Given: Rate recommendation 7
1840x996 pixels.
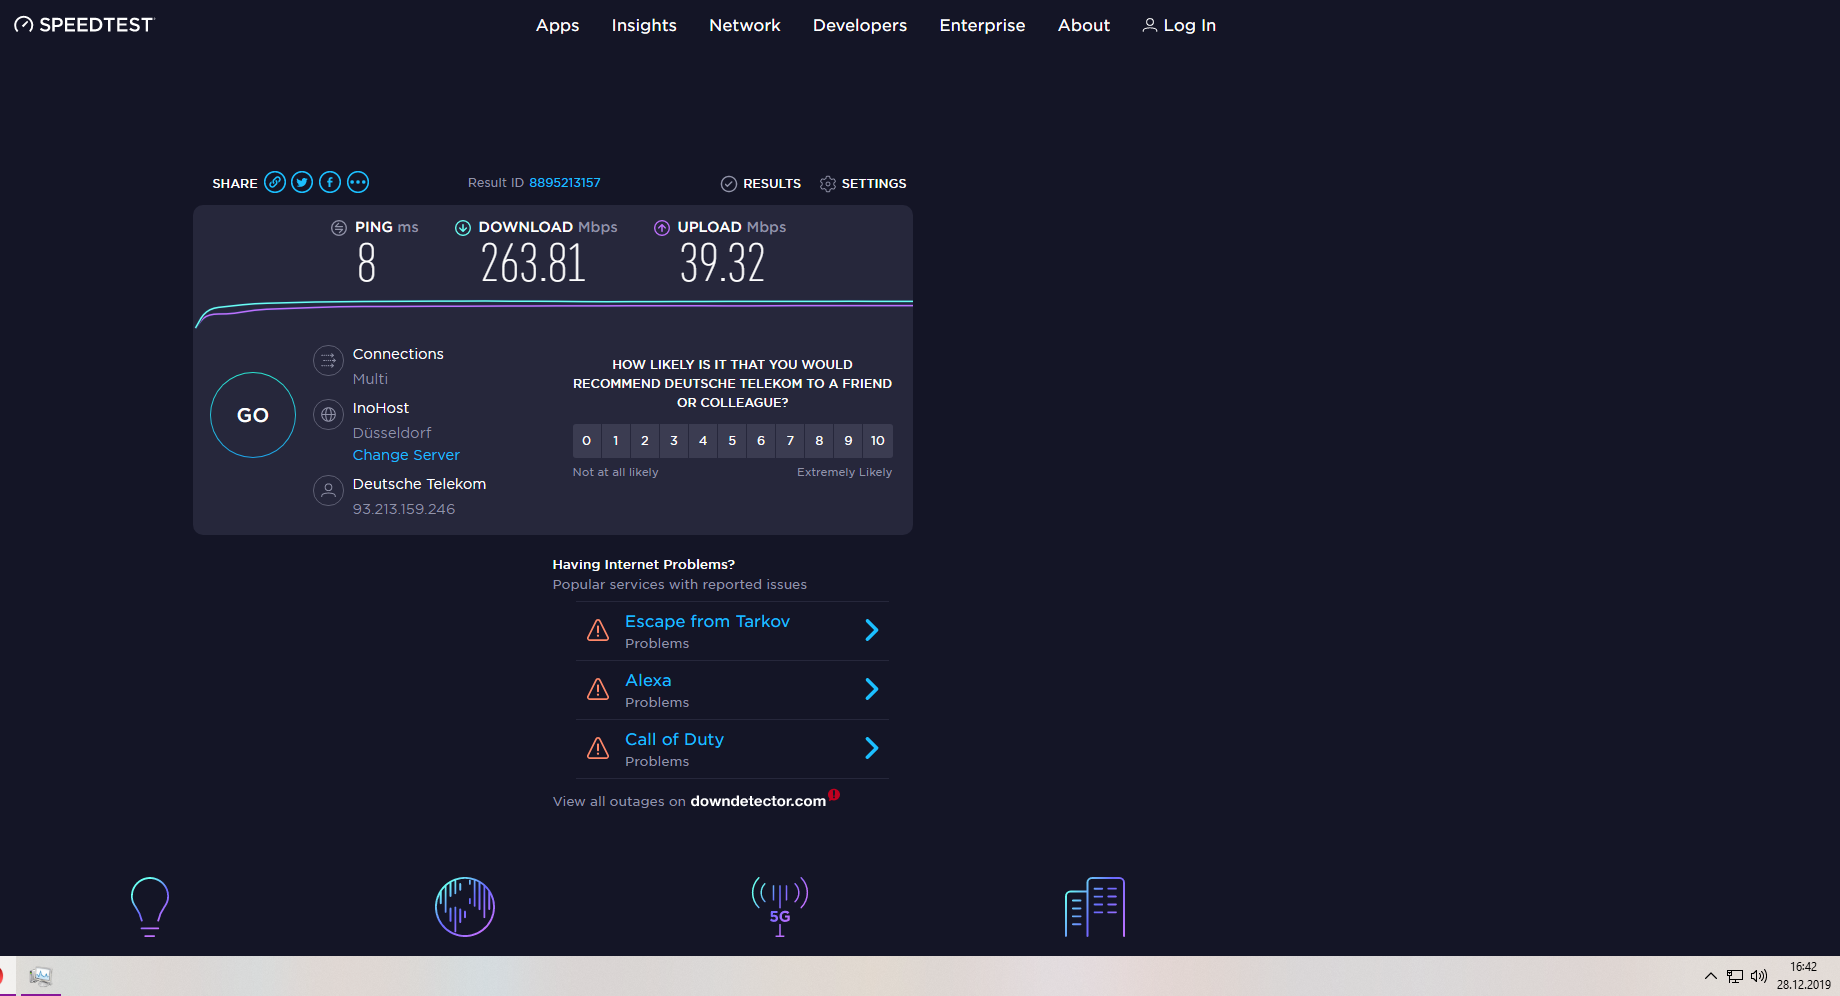Looking at the screenshot, I should [790, 441].
